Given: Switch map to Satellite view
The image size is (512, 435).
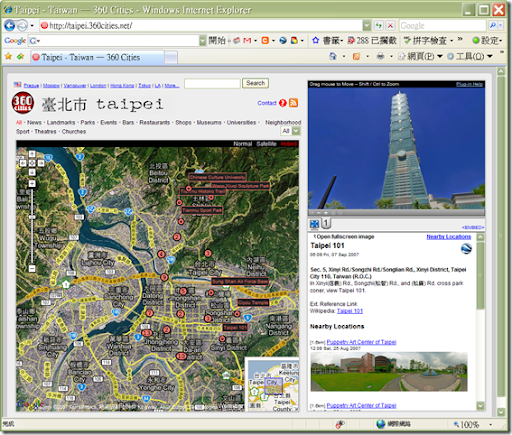Looking at the screenshot, I should [x=266, y=144].
